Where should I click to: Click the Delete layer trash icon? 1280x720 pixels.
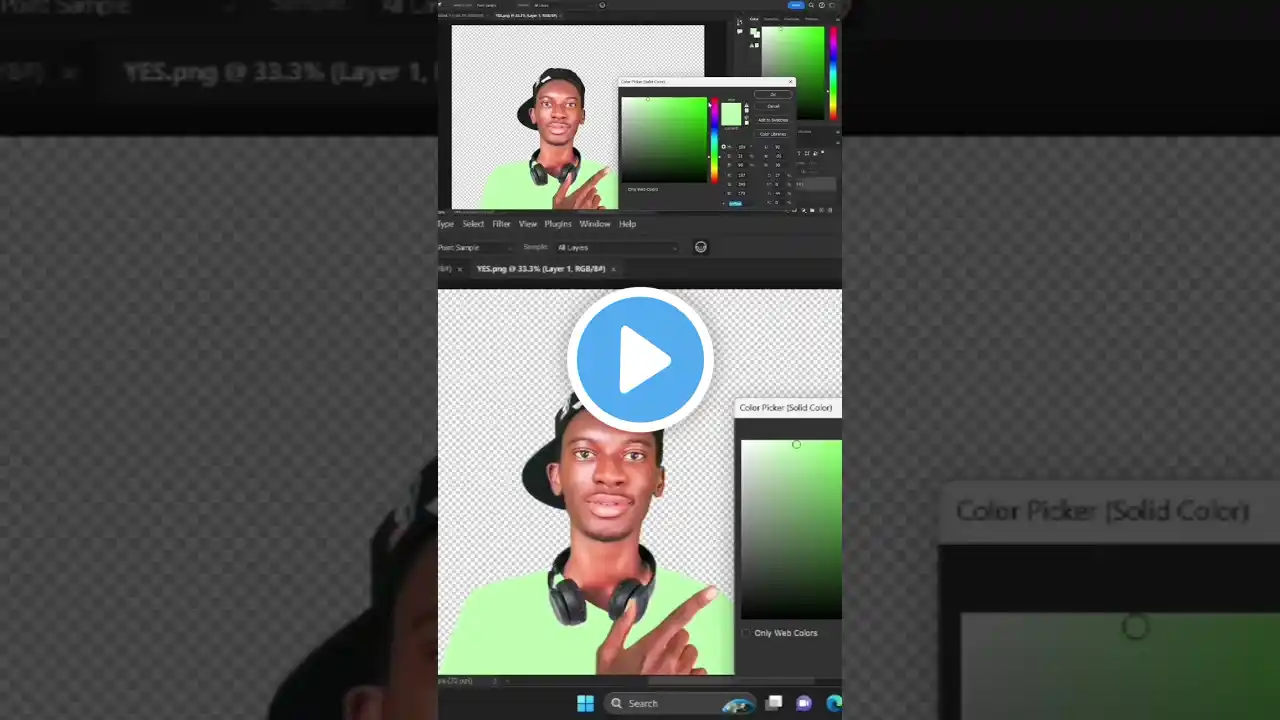coord(829,210)
